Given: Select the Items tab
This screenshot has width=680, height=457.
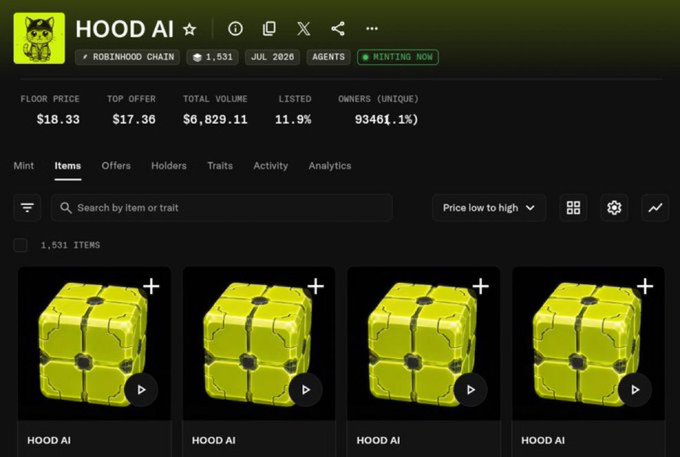Looking at the screenshot, I should coord(68,166).
